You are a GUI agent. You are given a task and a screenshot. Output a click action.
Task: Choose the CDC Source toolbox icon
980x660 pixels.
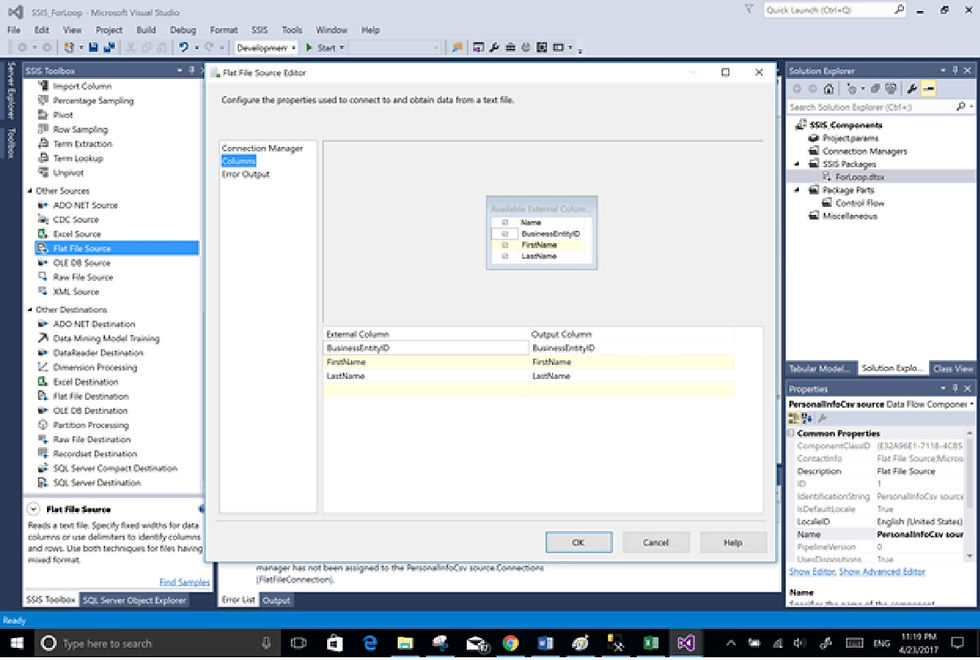pos(42,219)
